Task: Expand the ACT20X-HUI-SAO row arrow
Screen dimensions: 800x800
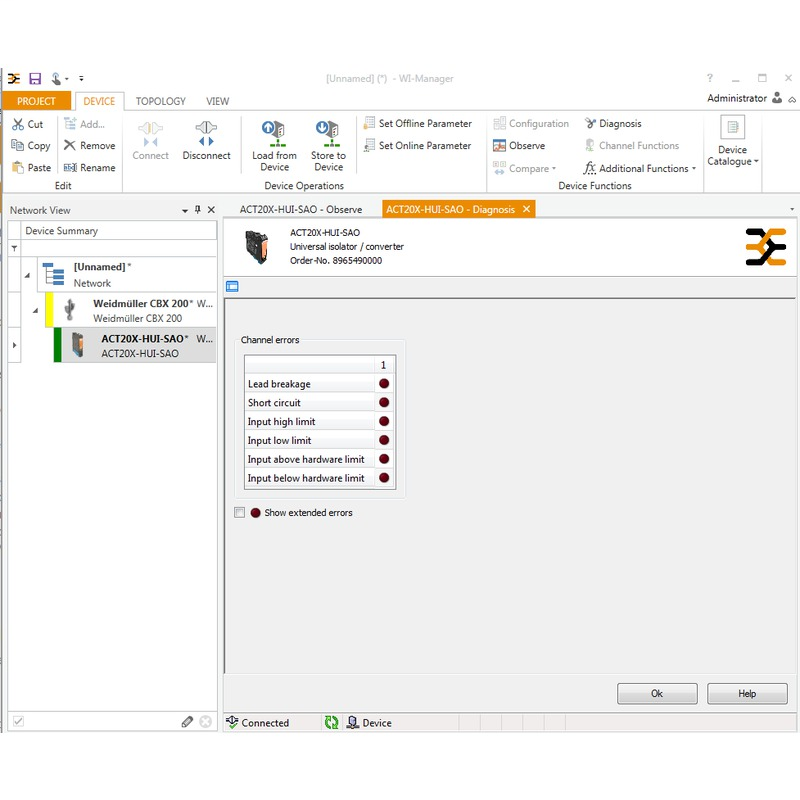Action: point(14,345)
